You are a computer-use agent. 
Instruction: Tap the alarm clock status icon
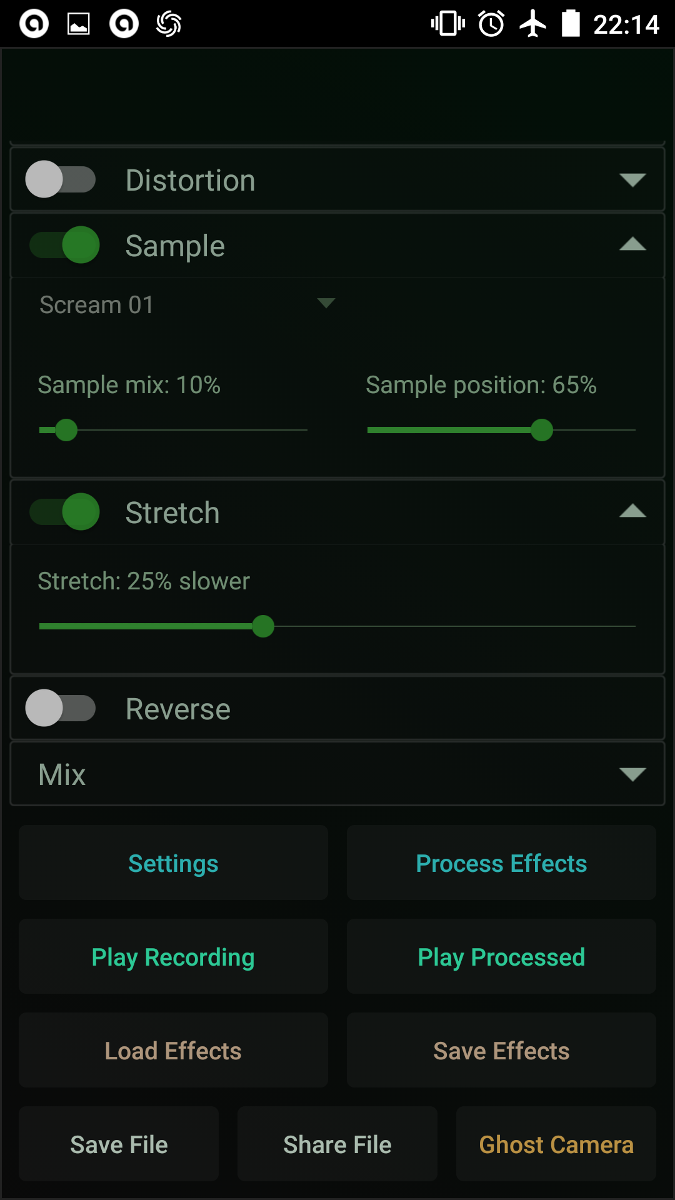point(491,24)
